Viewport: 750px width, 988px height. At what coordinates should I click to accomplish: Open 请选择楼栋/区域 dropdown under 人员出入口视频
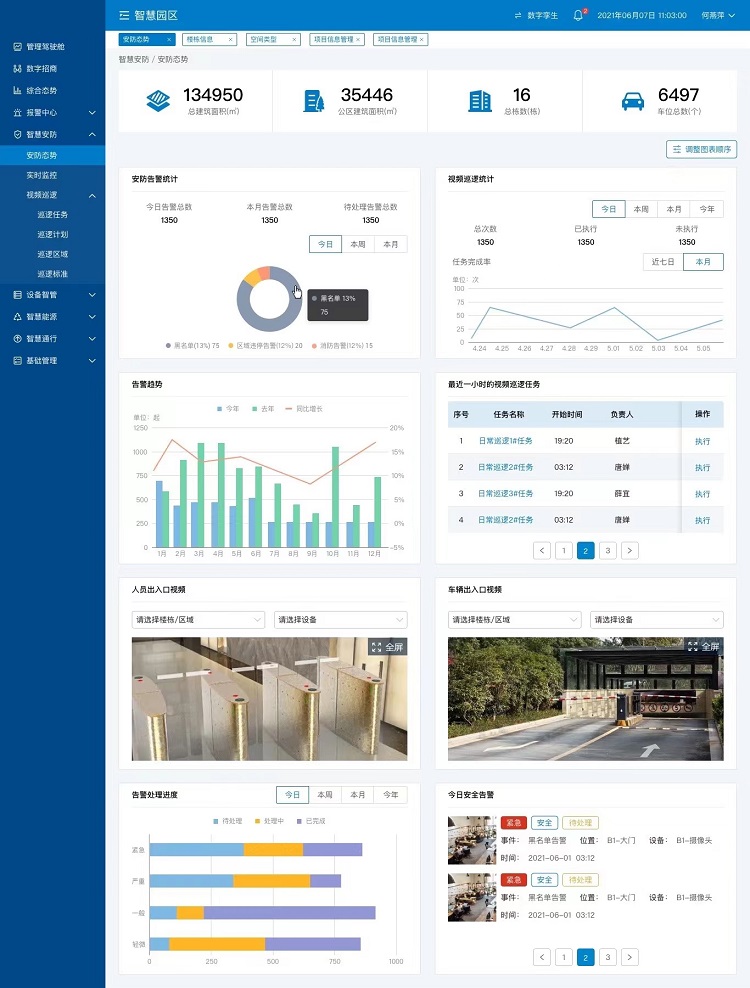[x=198, y=620]
